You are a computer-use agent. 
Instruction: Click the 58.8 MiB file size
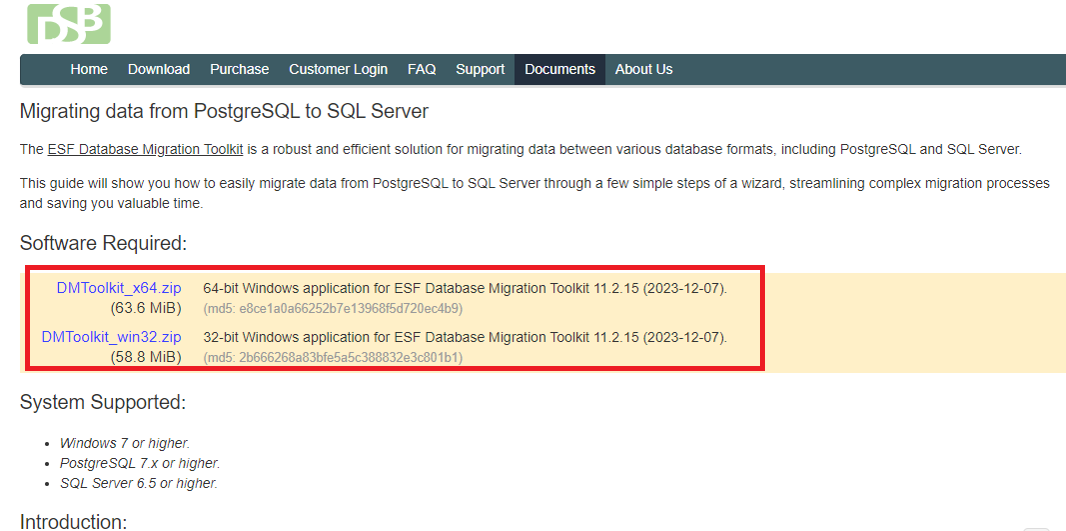point(146,357)
